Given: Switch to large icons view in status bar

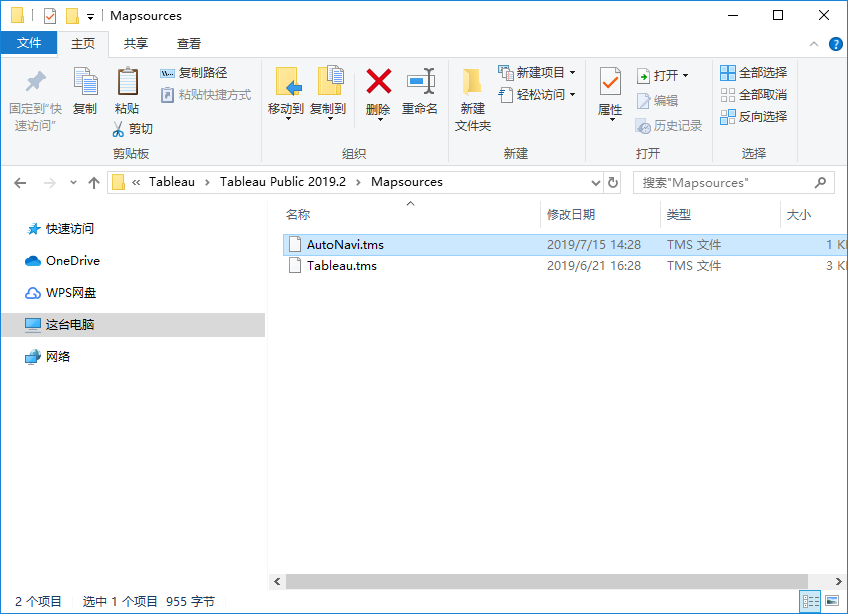Looking at the screenshot, I should (831, 601).
